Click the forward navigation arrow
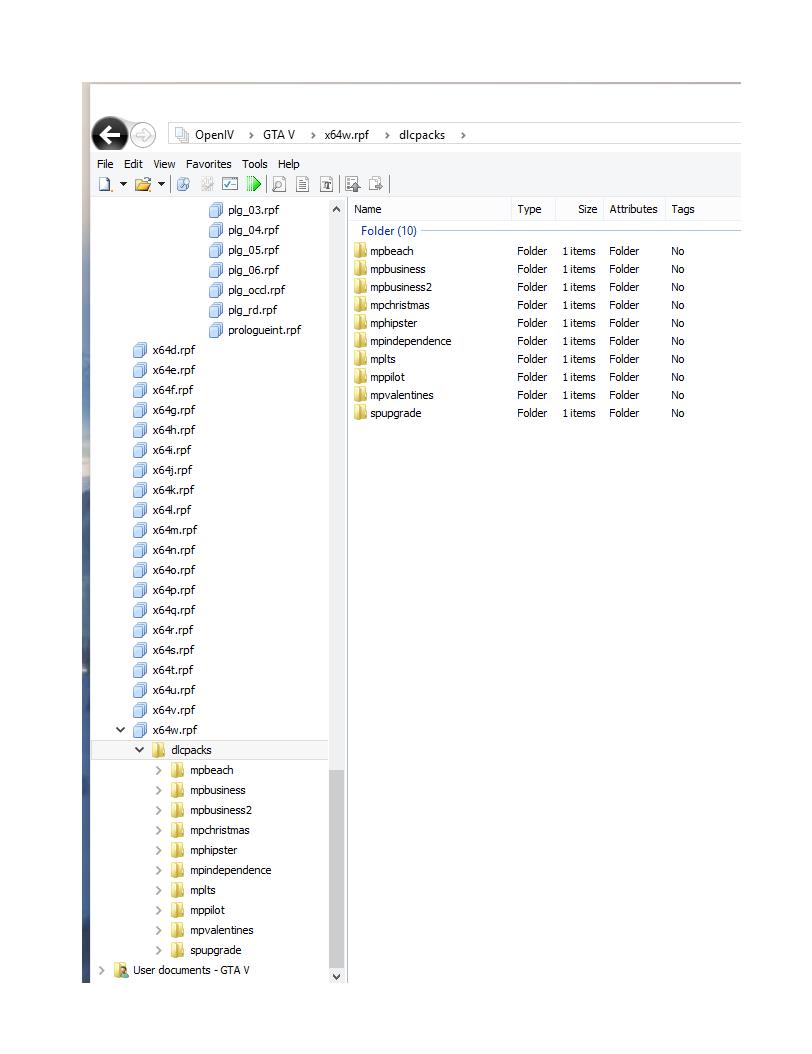The width and height of the screenshot is (812, 1054). coord(143,135)
